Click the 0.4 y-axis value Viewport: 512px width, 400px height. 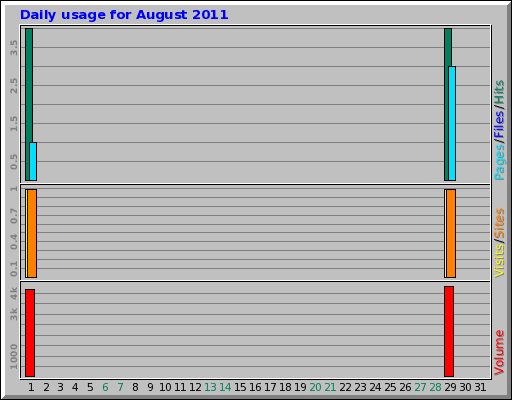pos(14,242)
